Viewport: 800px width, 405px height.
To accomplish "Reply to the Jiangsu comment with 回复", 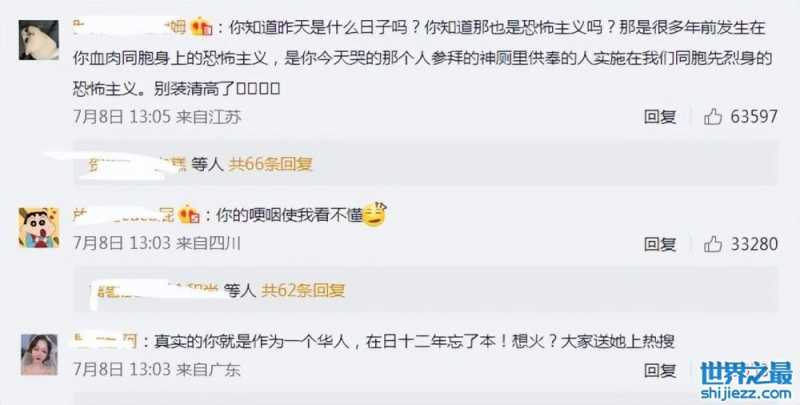I will tap(660, 117).
